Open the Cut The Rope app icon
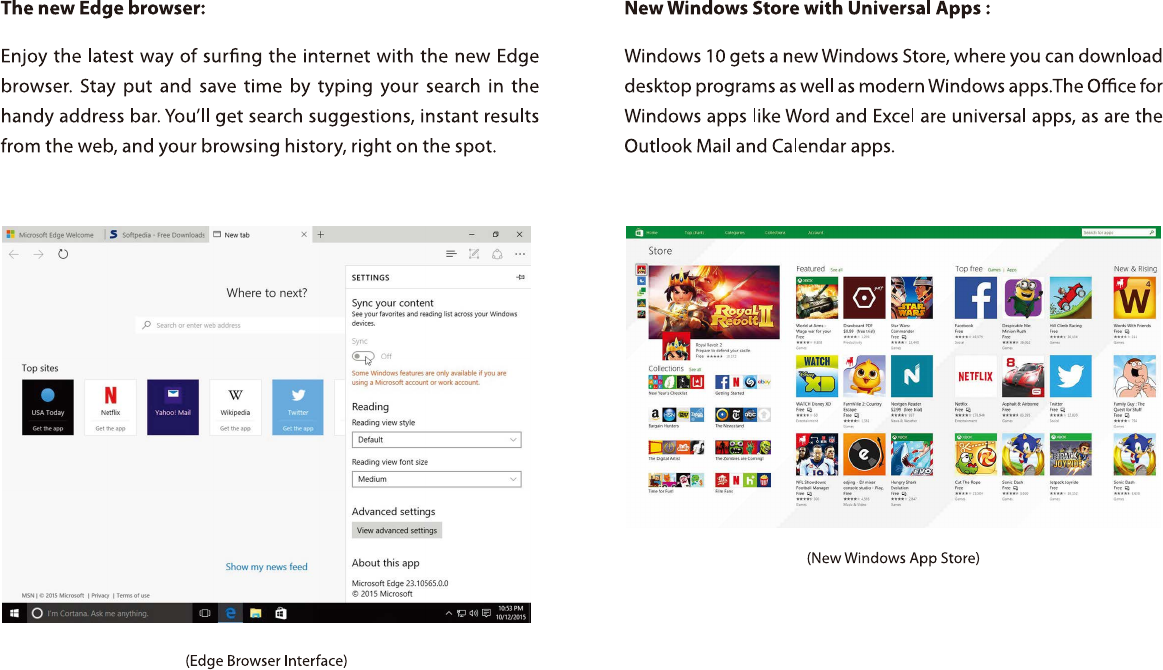 [x=975, y=455]
